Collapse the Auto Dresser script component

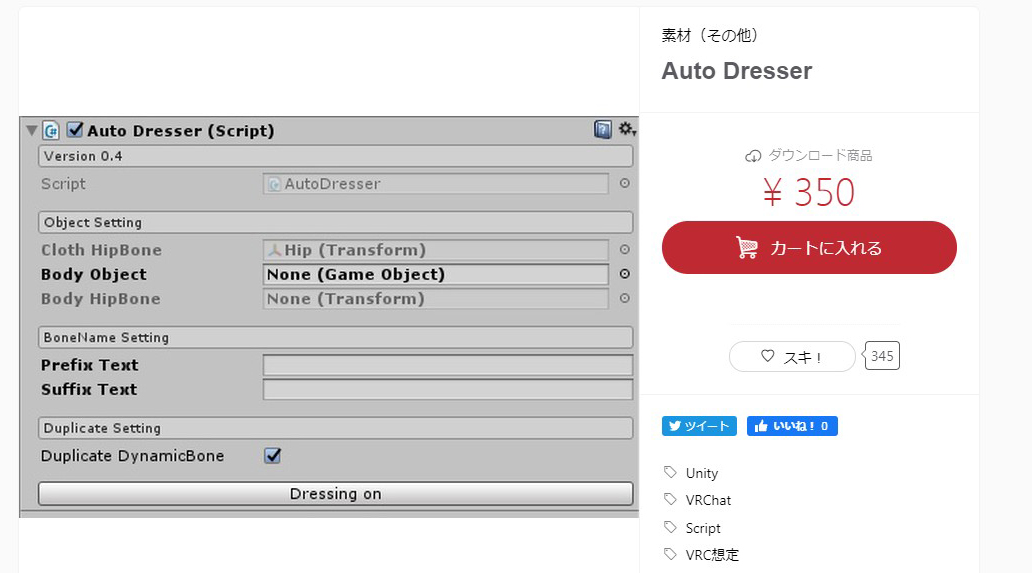(31, 130)
